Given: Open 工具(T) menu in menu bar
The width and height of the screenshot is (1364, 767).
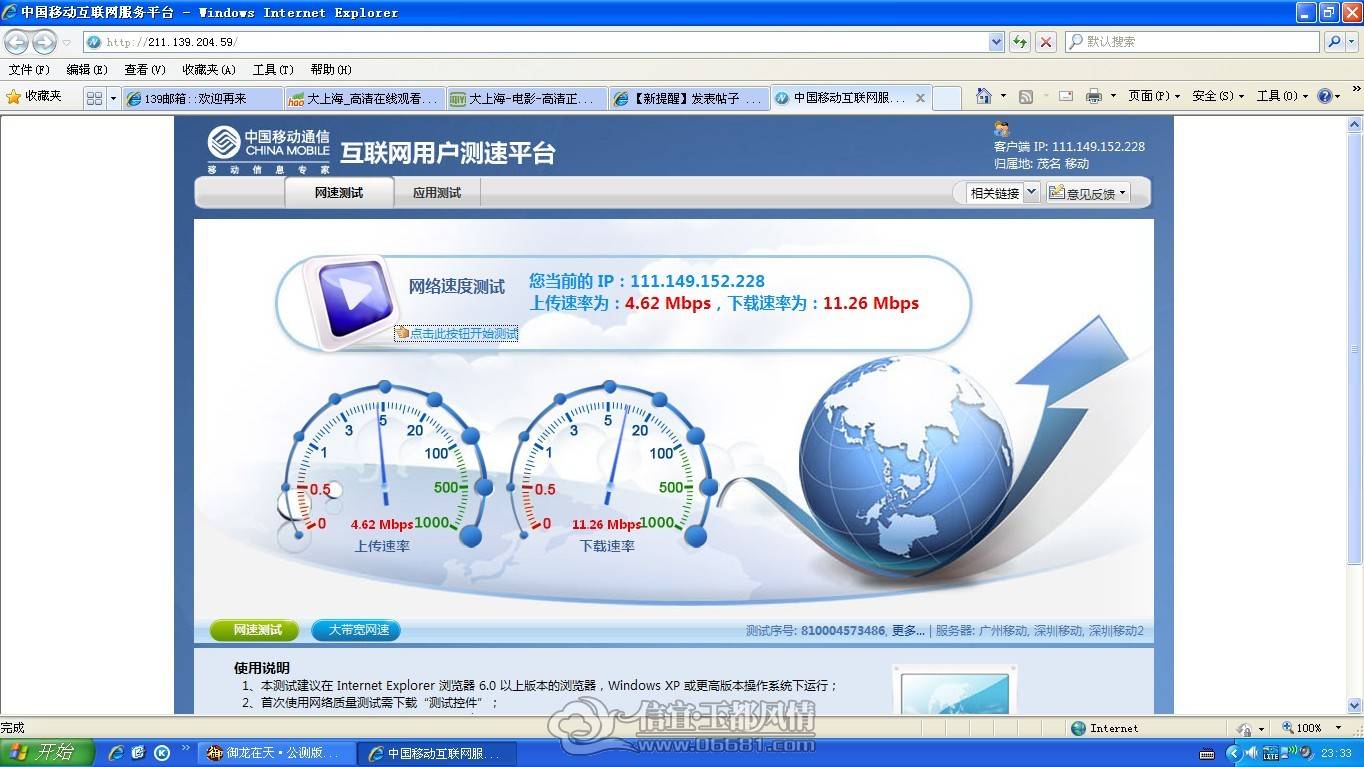Looking at the screenshot, I should [x=273, y=69].
